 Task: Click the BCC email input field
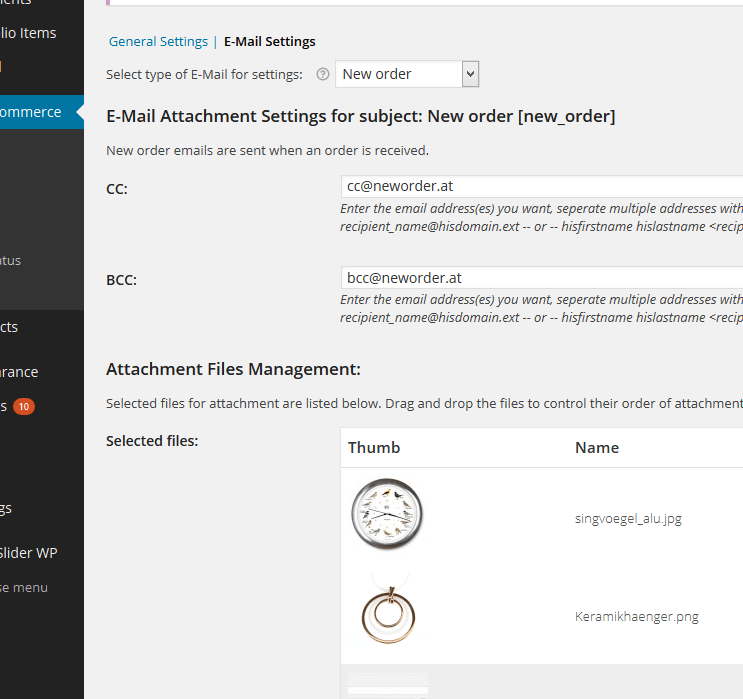point(542,278)
